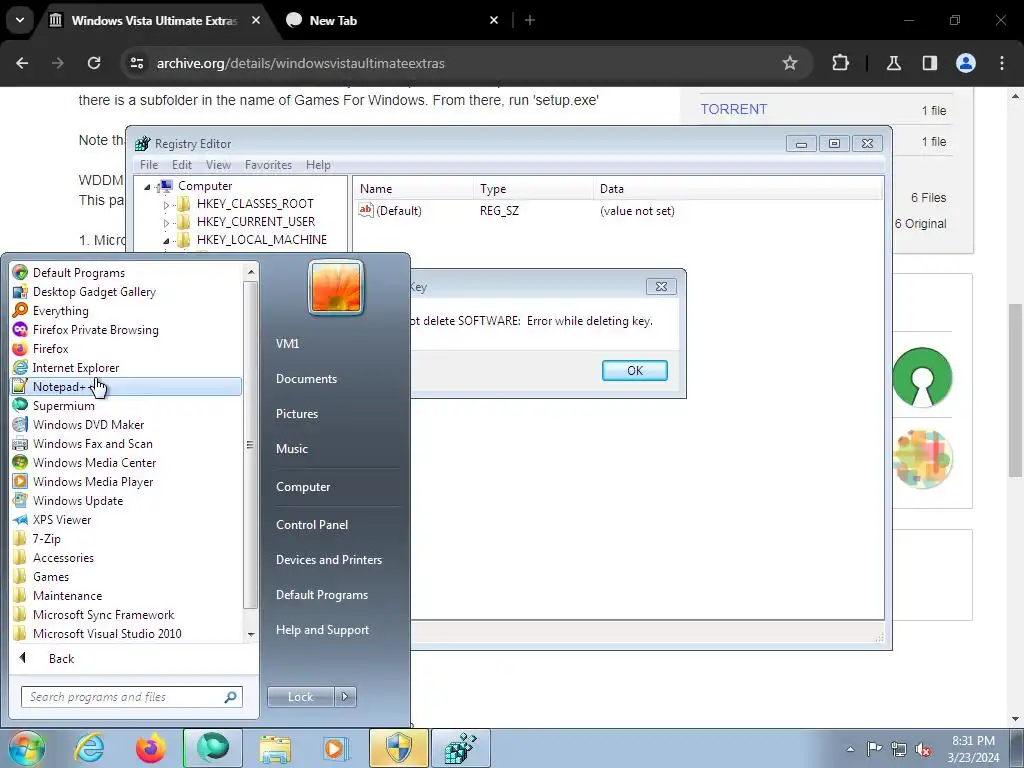This screenshot has height=768, width=1024.
Task: Open Windows Explorer taskbar icon
Action: 275,748
